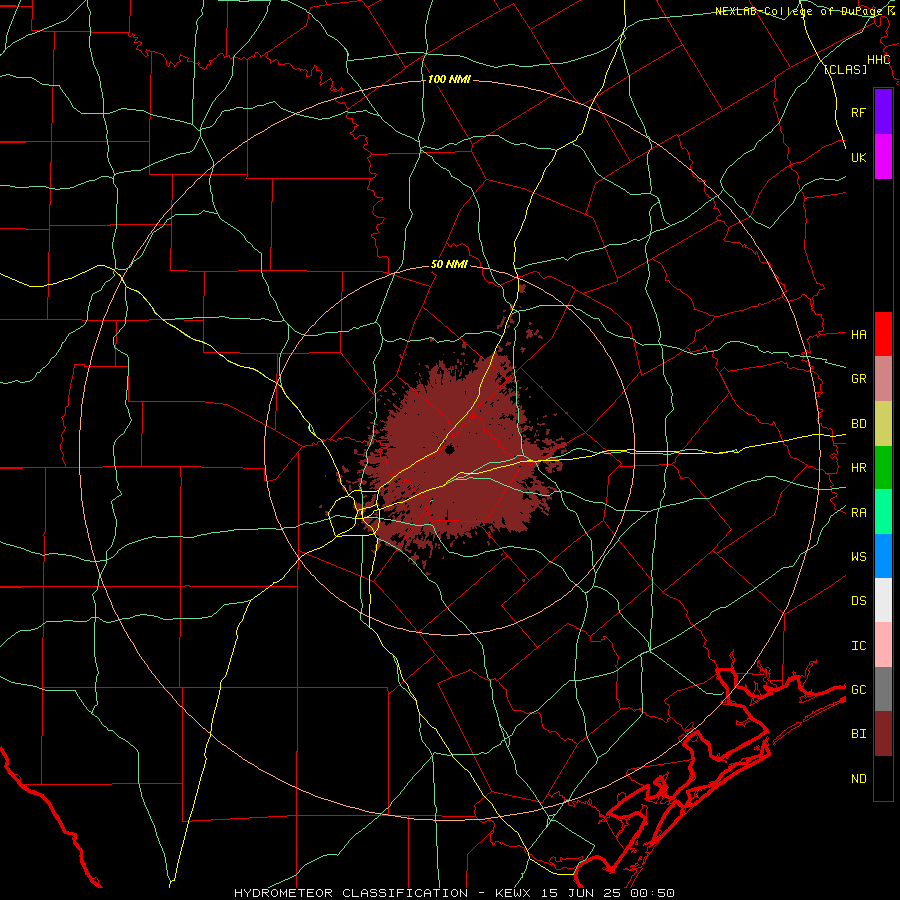
Task: Click the WS blue legend swatch
Action: [883, 556]
